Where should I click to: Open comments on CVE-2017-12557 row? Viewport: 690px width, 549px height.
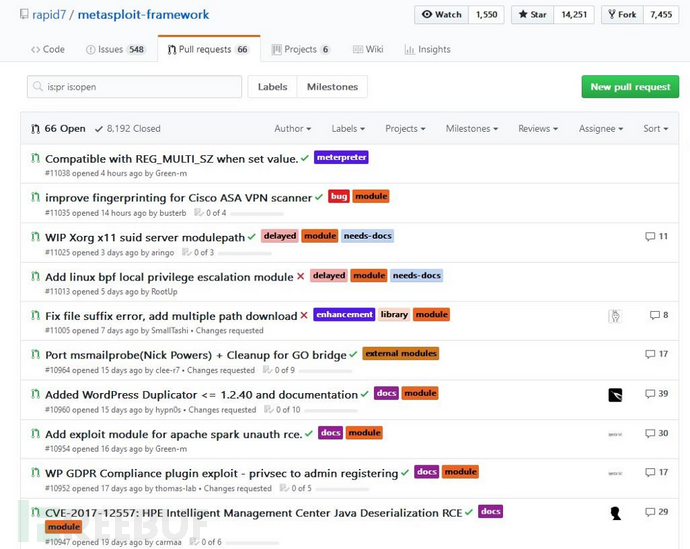pyautogui.click(x=656, y=512)
